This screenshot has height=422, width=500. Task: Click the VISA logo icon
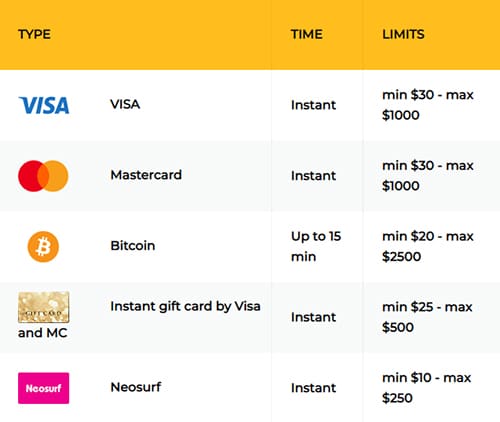[x=44, y=105]
